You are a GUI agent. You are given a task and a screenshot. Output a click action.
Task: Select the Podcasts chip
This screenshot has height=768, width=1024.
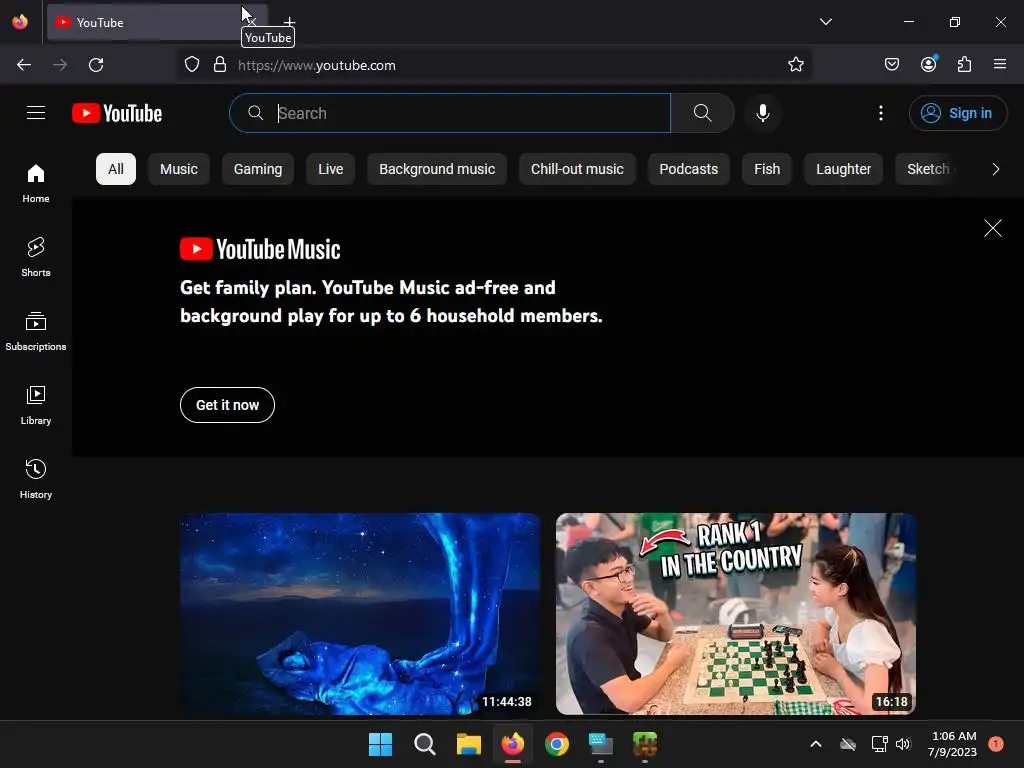click(688, 169)
